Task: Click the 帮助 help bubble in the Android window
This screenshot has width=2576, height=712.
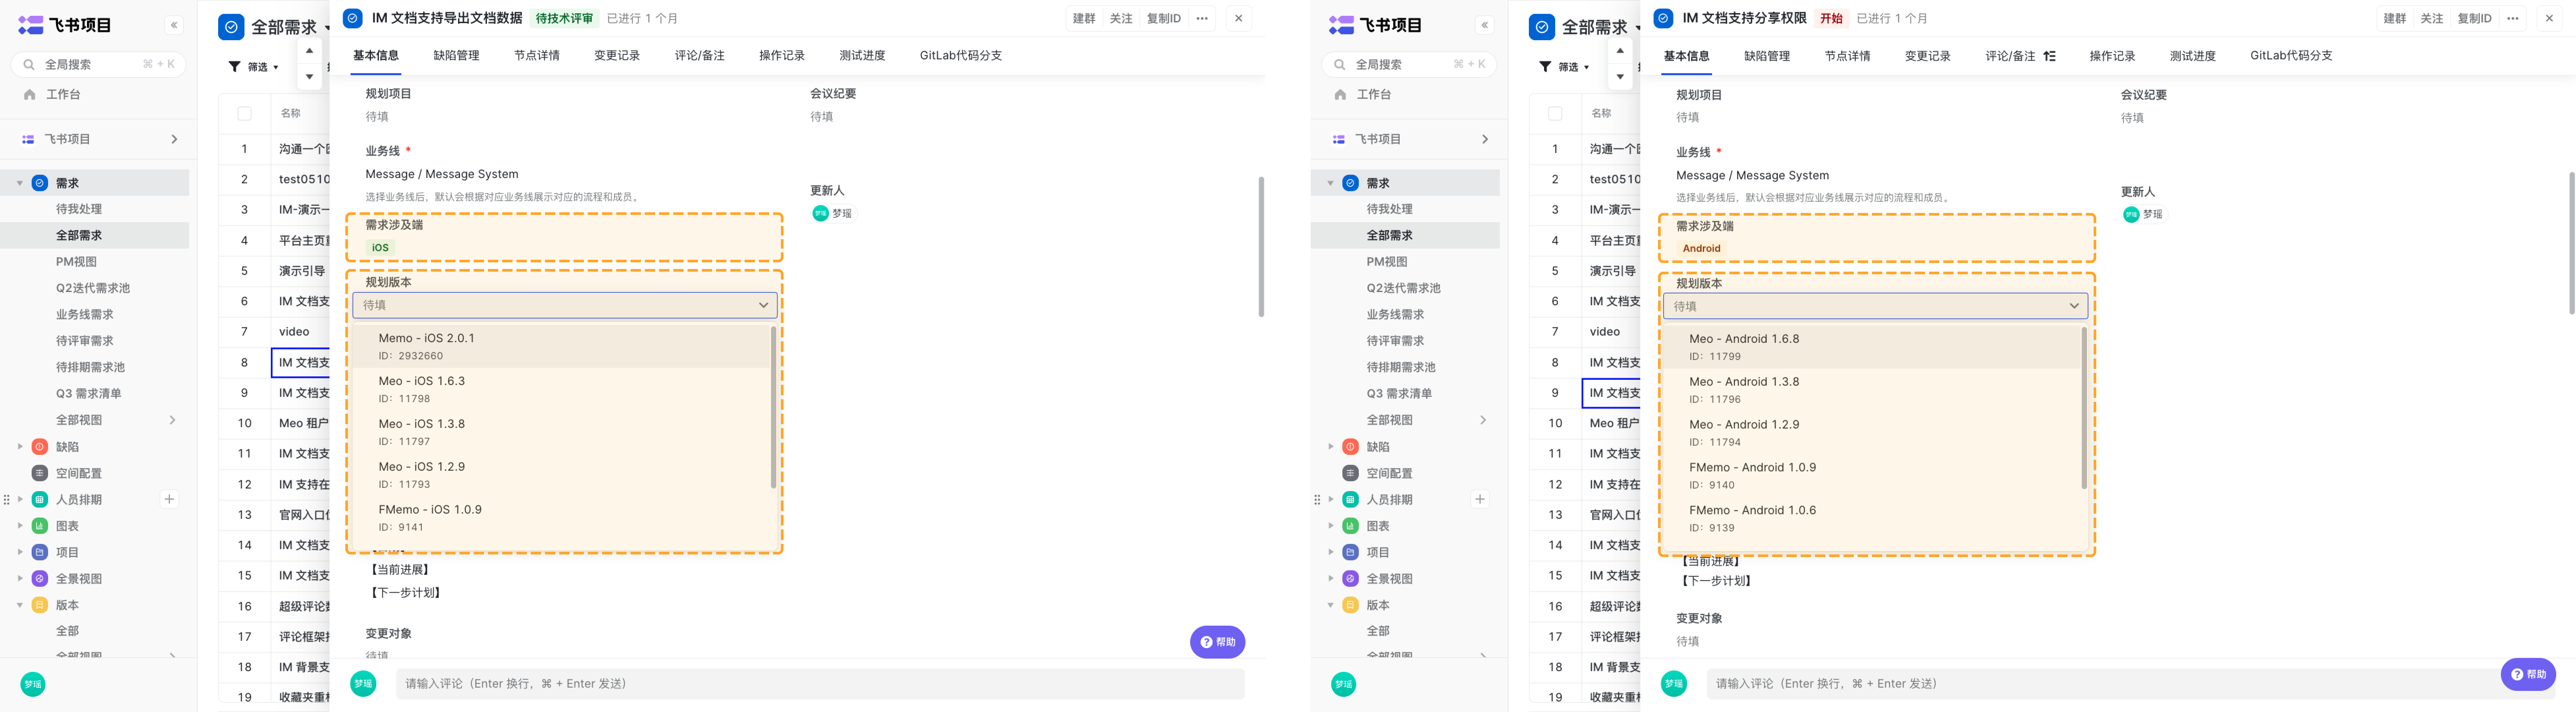Action: [2528, 674]
